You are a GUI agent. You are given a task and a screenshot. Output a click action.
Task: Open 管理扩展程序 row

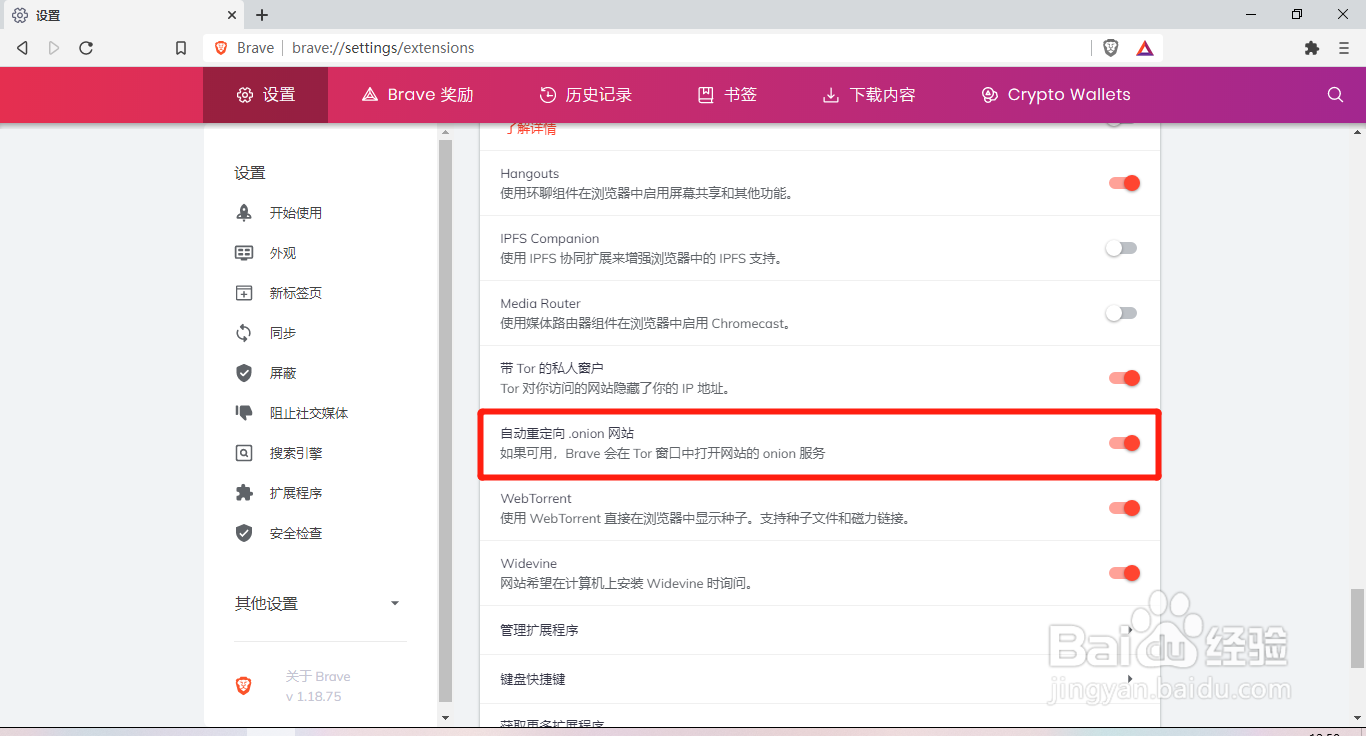click(x=820, y=630)
